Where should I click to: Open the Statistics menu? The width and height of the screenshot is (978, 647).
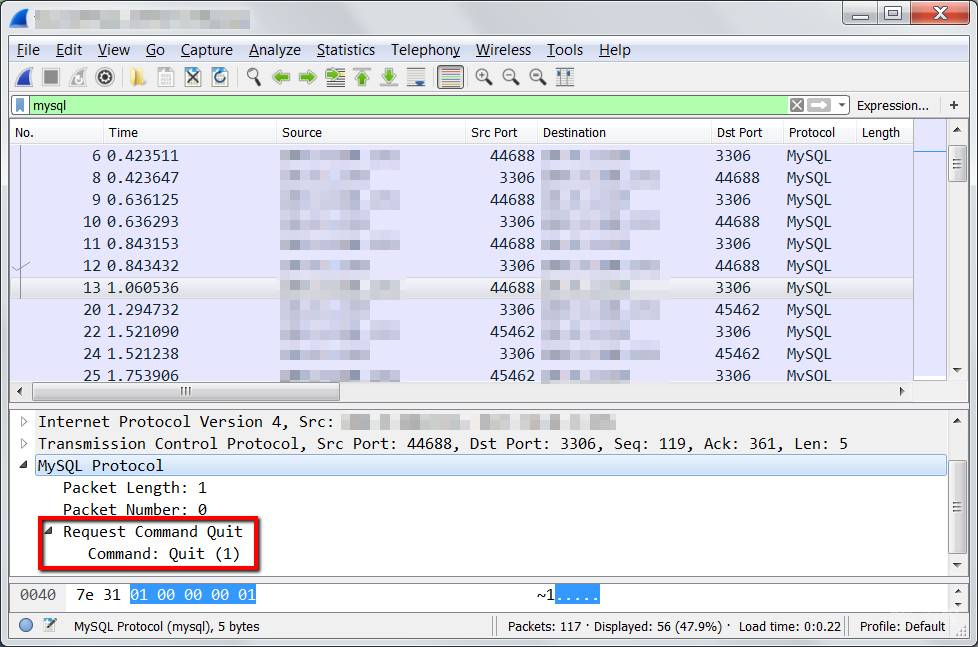pyautogui.click(x=346, y=50)
